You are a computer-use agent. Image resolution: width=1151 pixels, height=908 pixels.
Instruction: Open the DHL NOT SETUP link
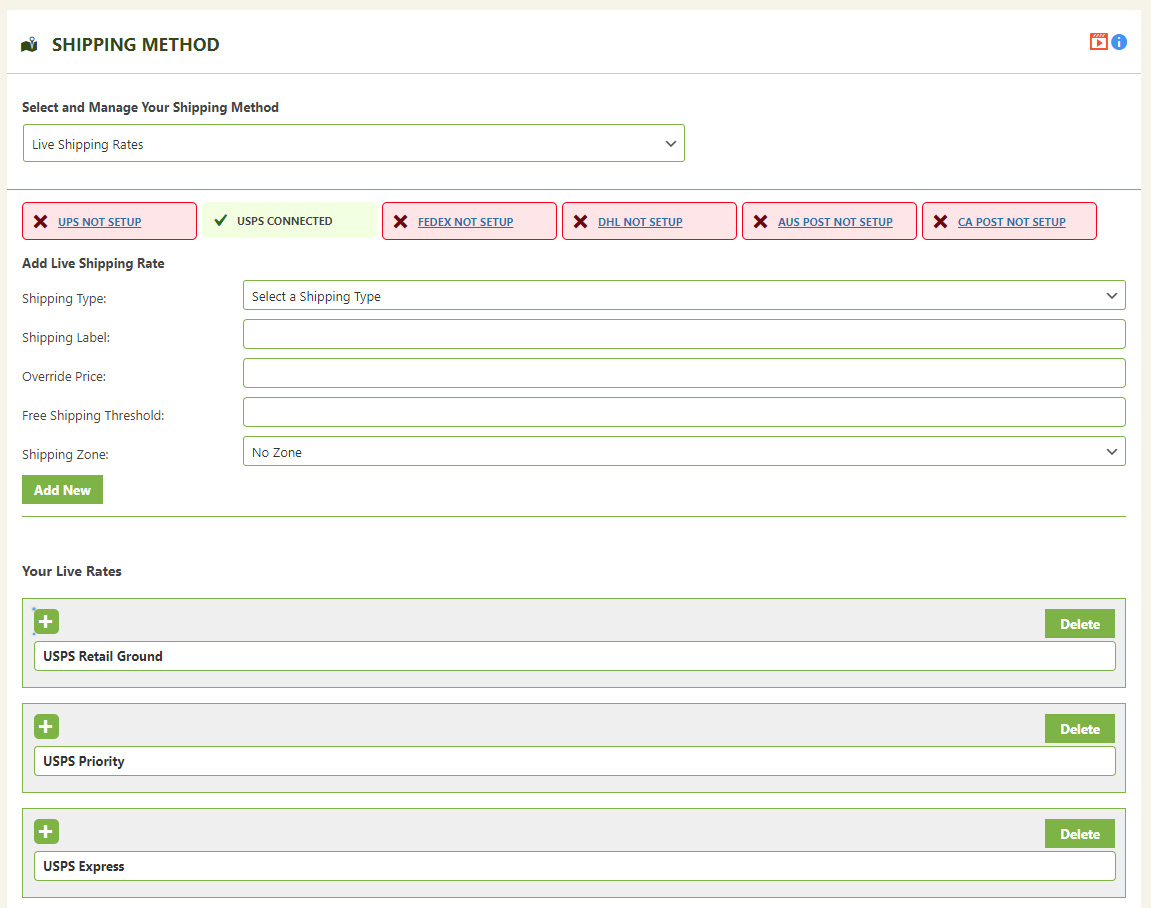(640, 222)
